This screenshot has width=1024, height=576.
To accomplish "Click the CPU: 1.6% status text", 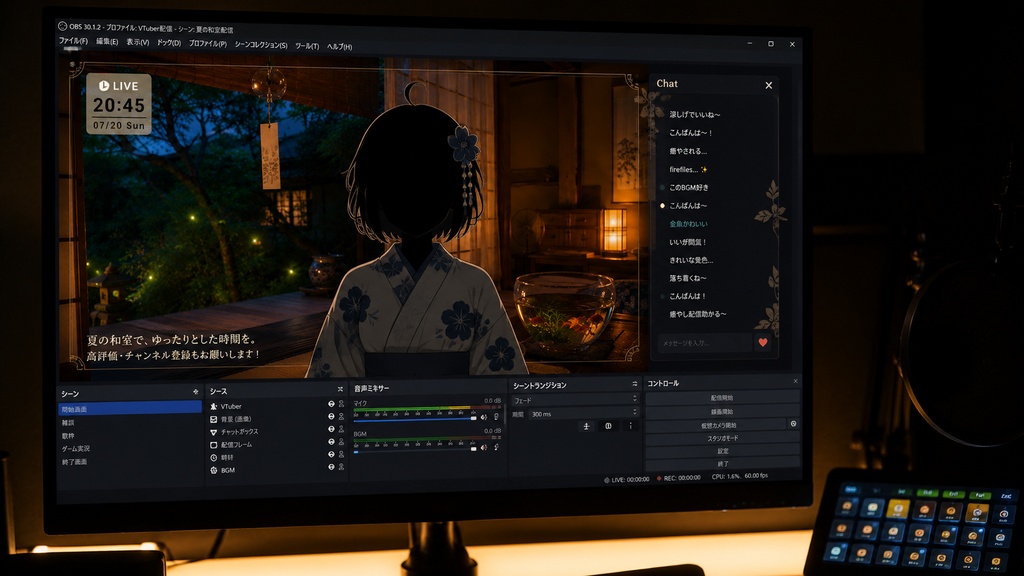I will (726, 477).
